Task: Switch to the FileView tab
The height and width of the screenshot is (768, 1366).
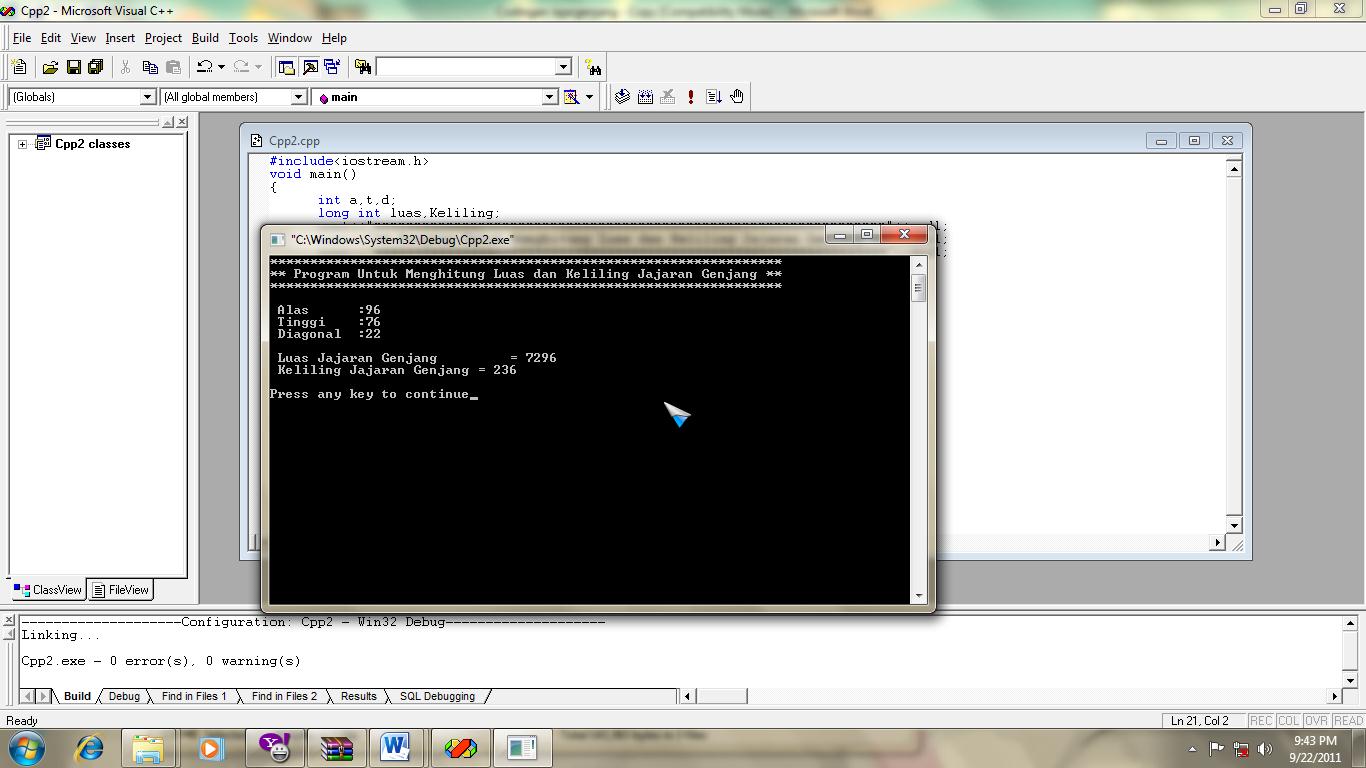Action: [x=120, y=590]
